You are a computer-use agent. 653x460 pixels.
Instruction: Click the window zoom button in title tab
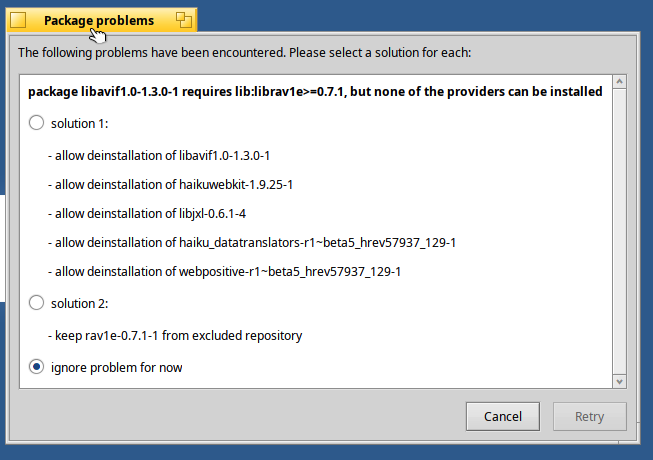coord(183,20)
